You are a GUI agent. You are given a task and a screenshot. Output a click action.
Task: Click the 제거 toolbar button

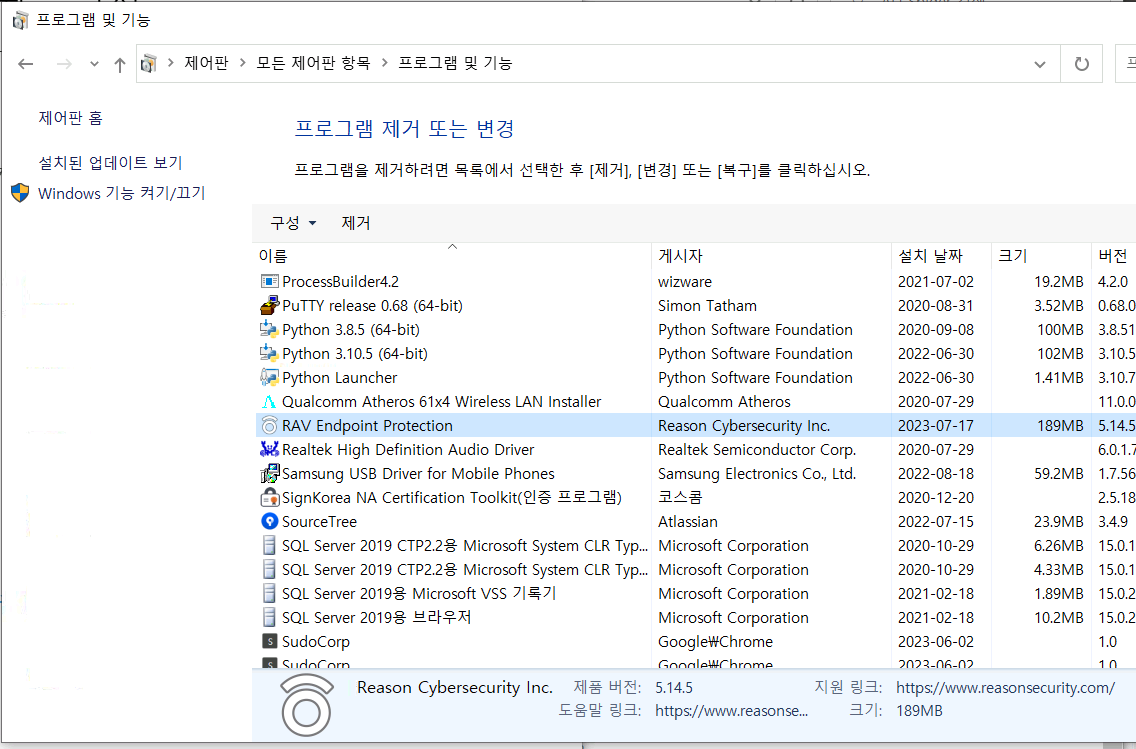[x=356, y=223]
